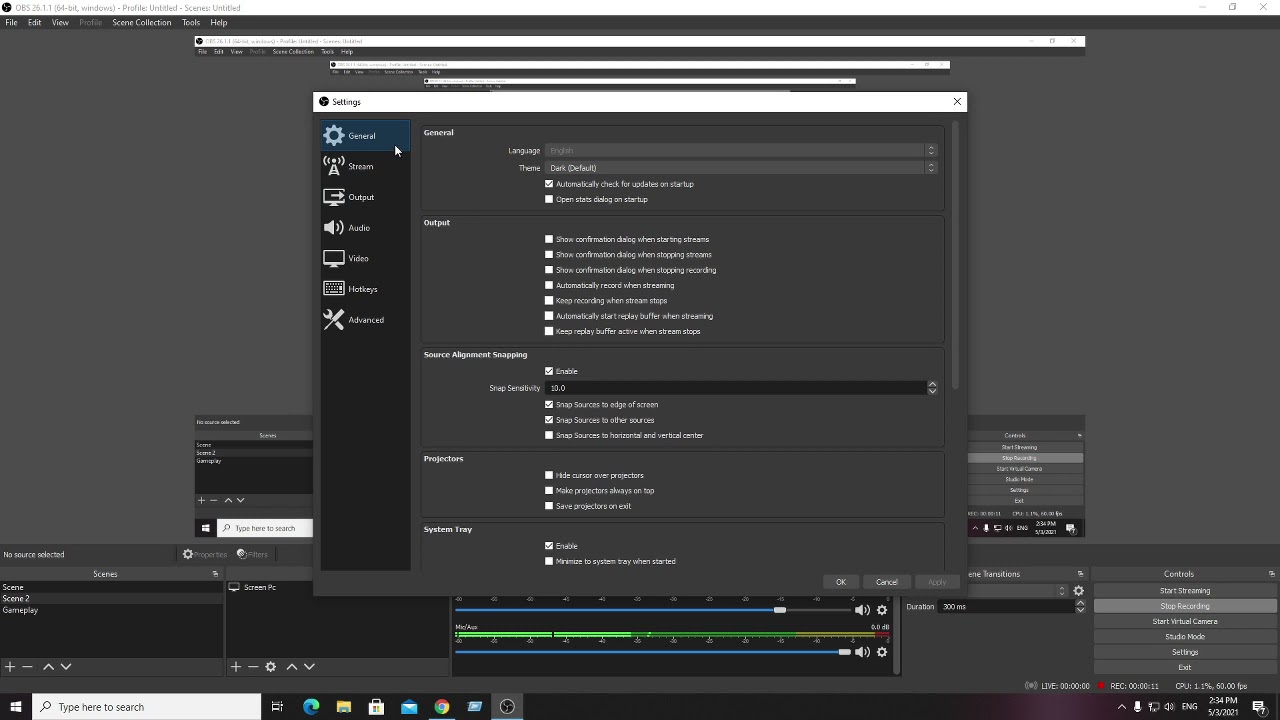Open the Theme dropdown showing Dark (Default)
Screen dimensions: 1280x720
pyautogui.click(x=741, y=168)
